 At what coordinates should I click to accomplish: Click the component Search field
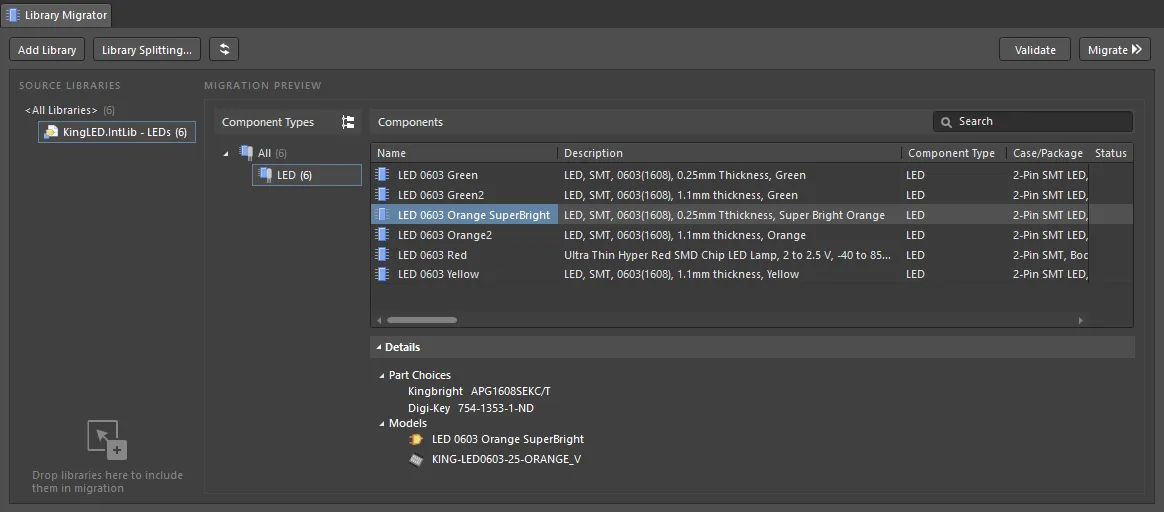click(x=1033, y=122)
